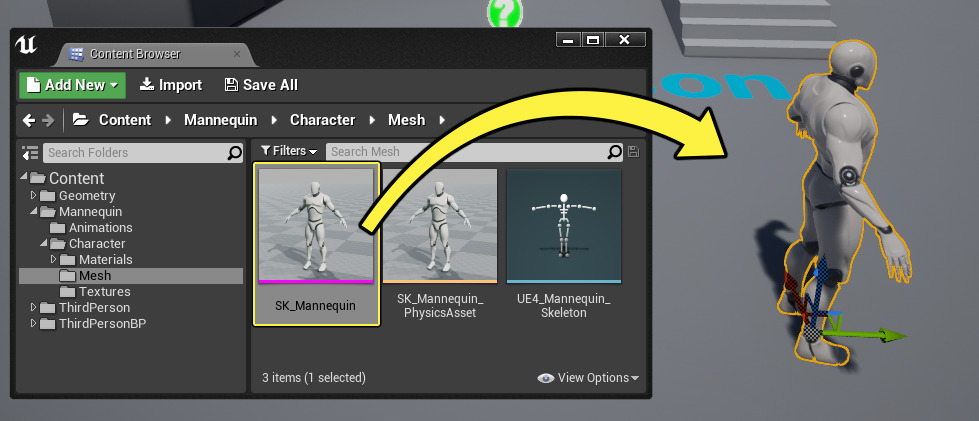Collapse the Character folder arrow
Image resolution: width=979 pixels, height=421 pixels.
click(x=44, y=244)
